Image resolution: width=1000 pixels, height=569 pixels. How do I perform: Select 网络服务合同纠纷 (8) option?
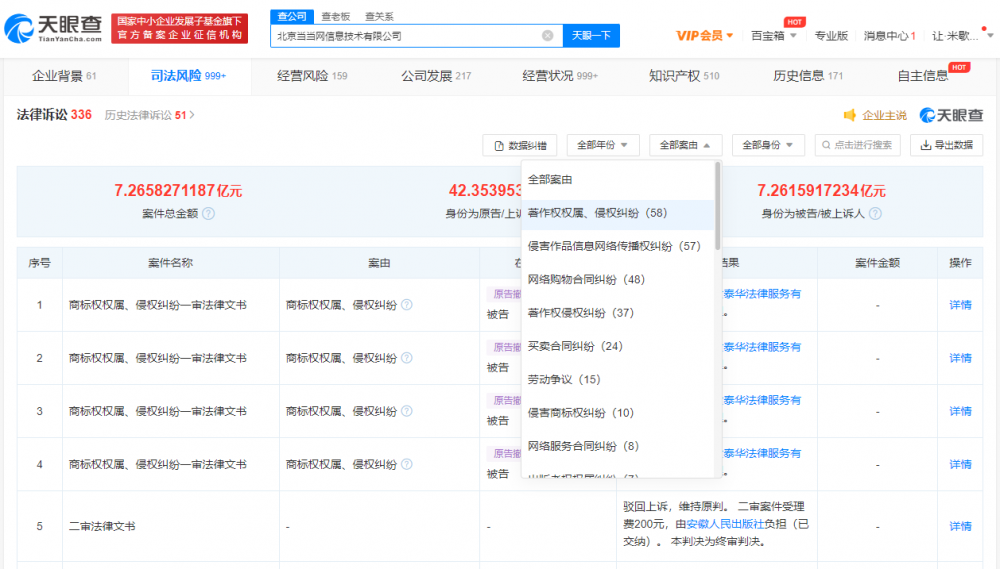tap(618, 446)
